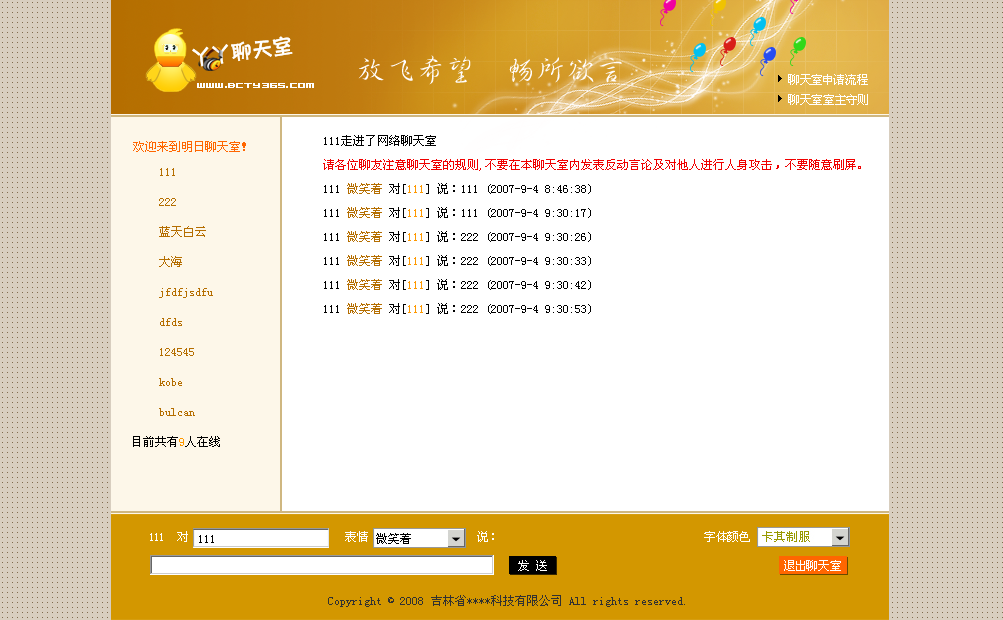Select user 111 in online list
Screen dimensions: 1003x620
tap(167, 173)
